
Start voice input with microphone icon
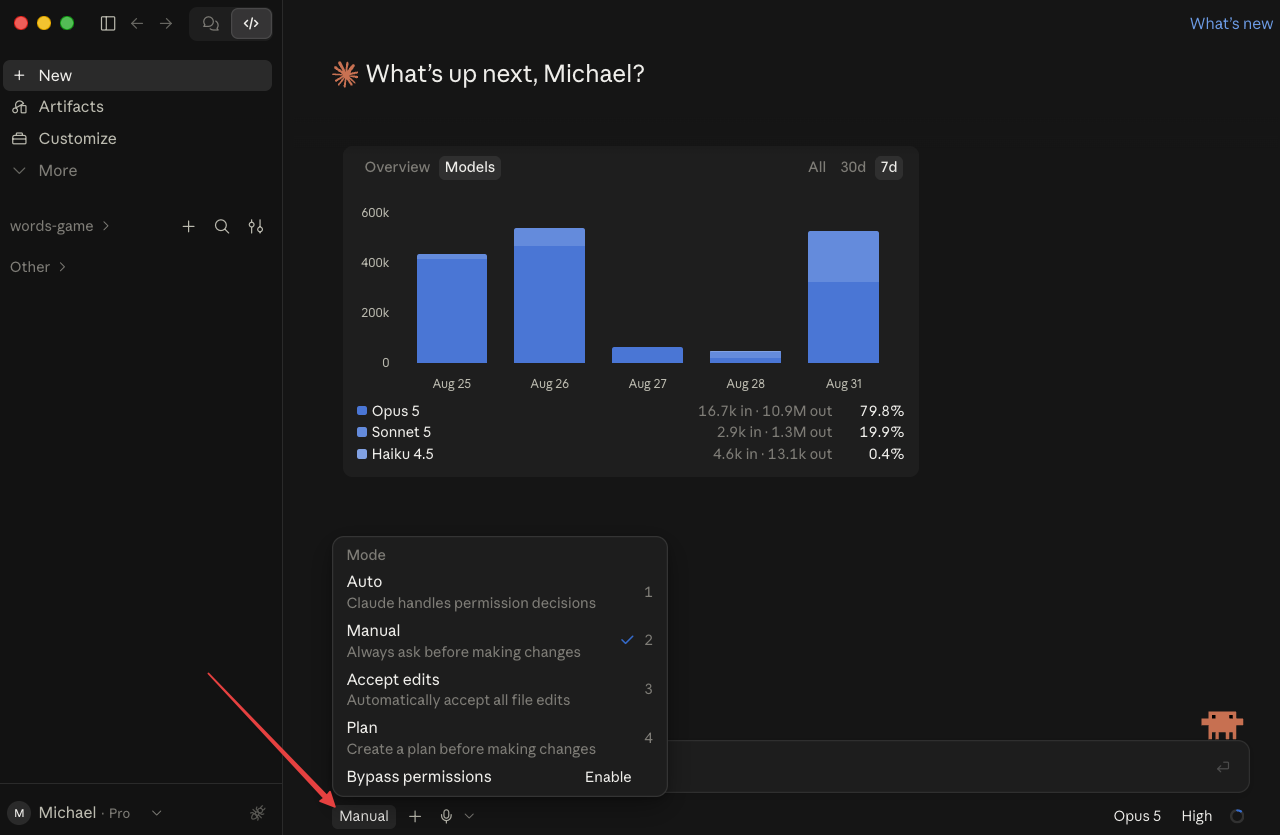click(446, 816)
